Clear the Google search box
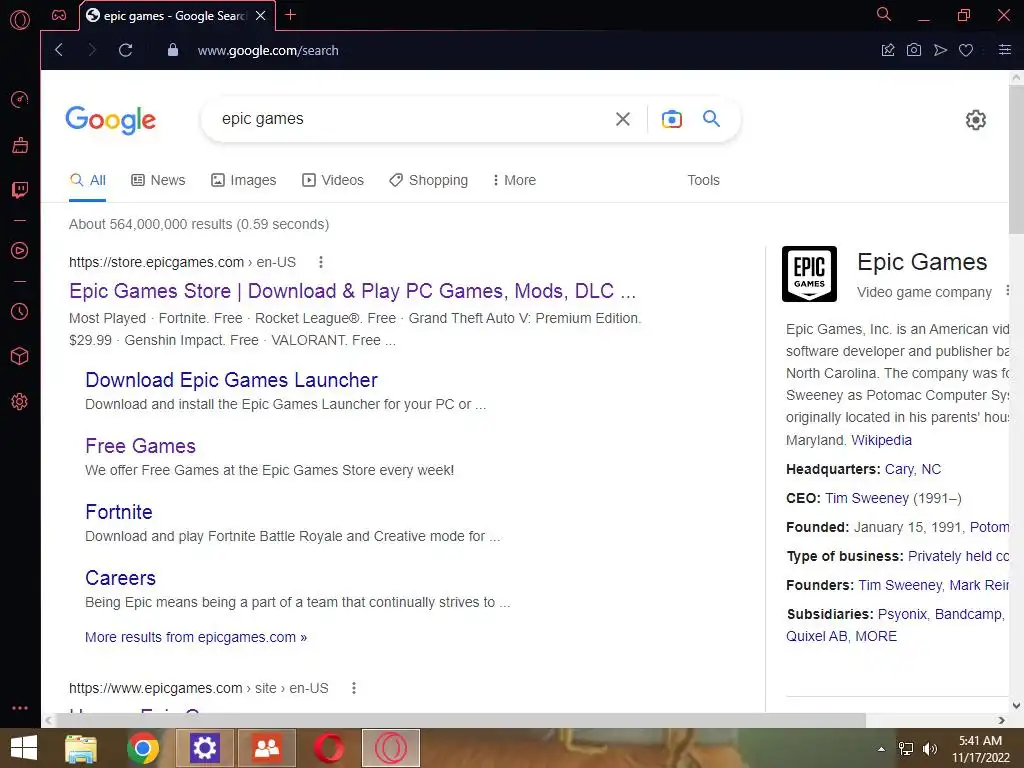 click(x=623, y=119)
